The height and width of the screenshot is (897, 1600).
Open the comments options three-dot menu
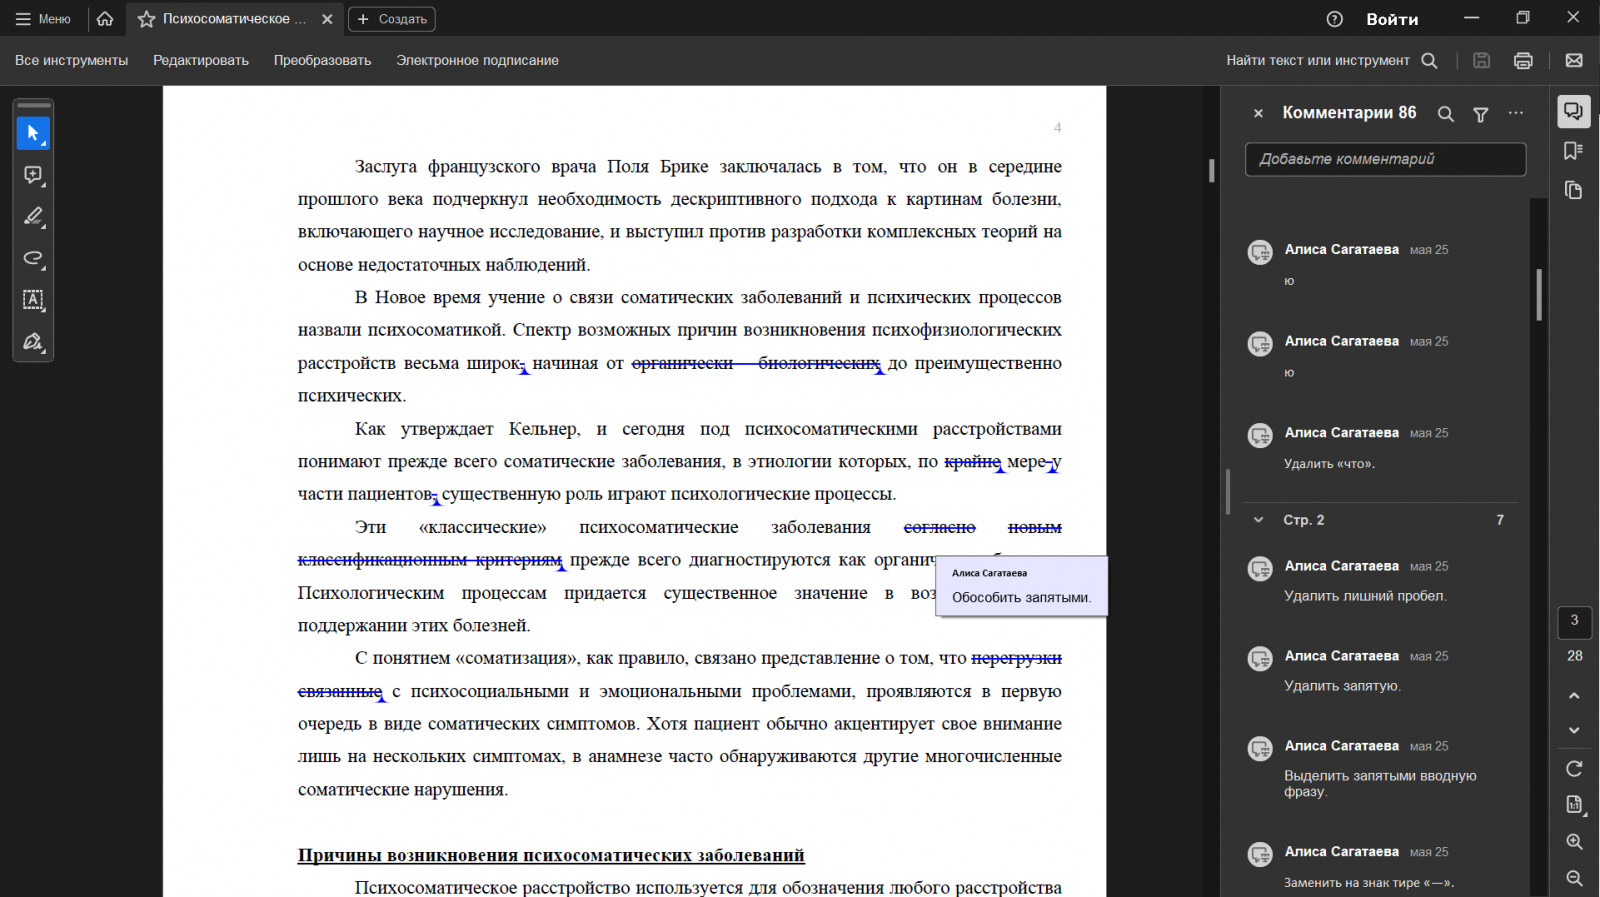pyautogui.click(x=1516, y=113)
